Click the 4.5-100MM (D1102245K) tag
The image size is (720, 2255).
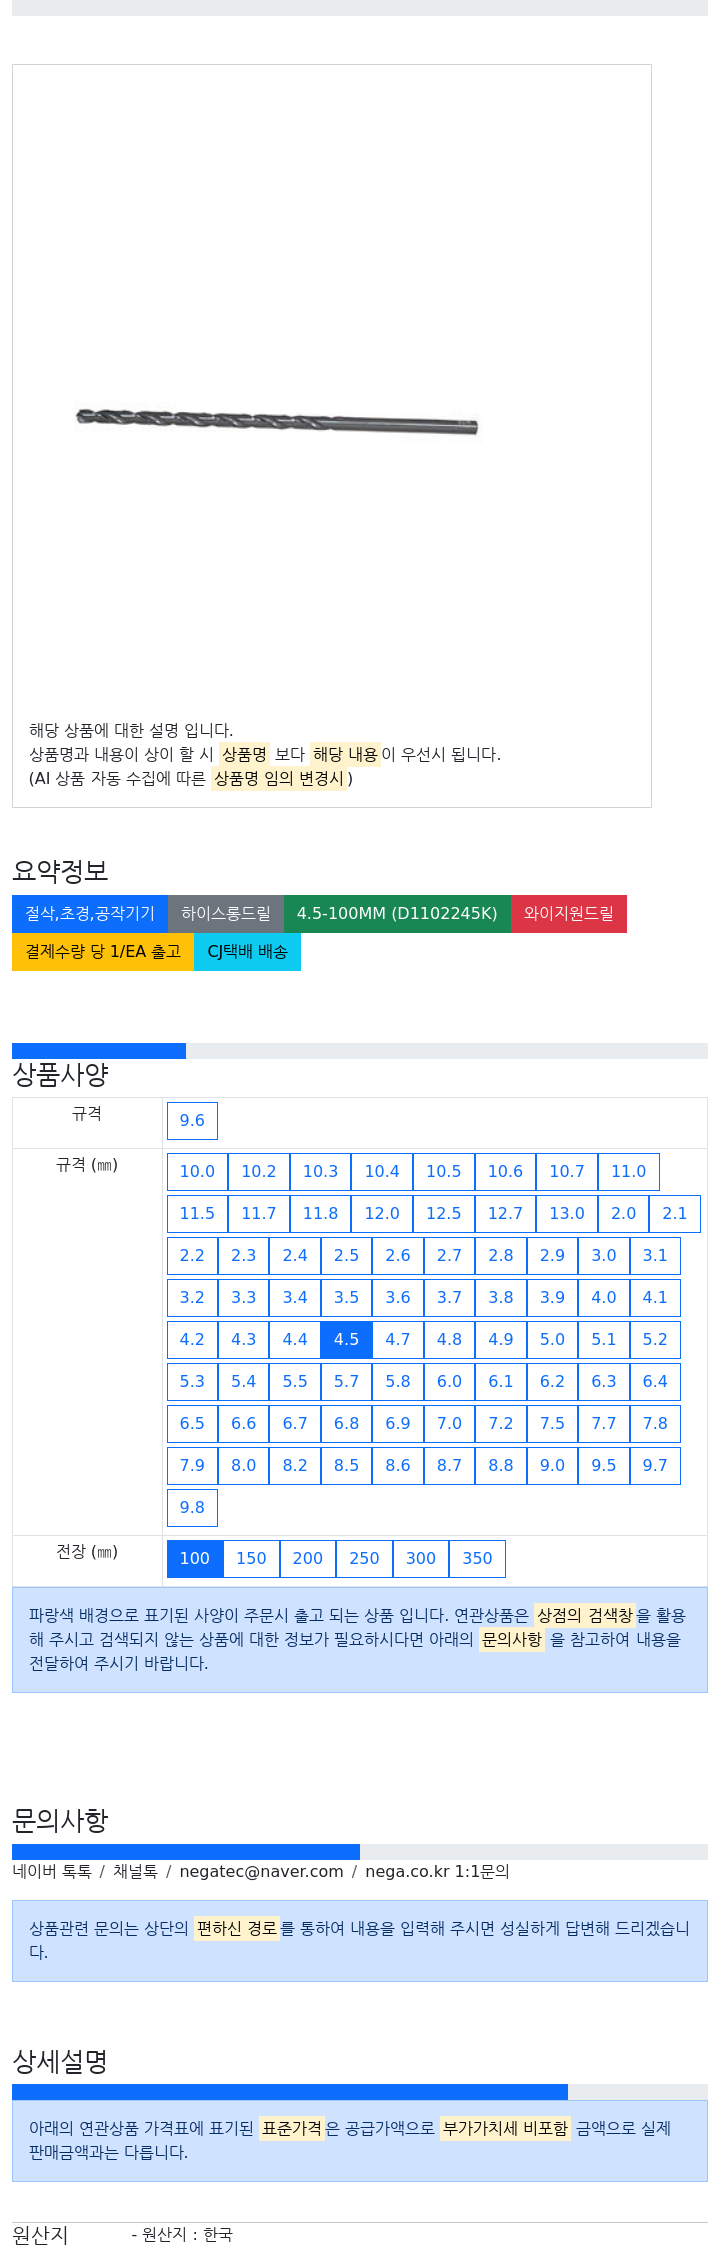pos(397,914)
